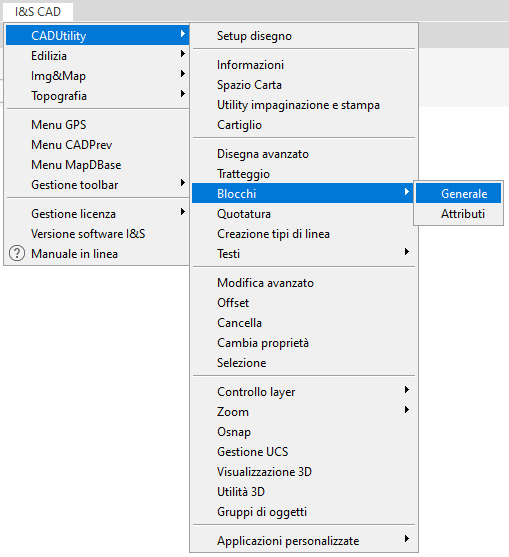Choose Quotatura
This screenshot has width=509, height=557.
coord(303,214)
